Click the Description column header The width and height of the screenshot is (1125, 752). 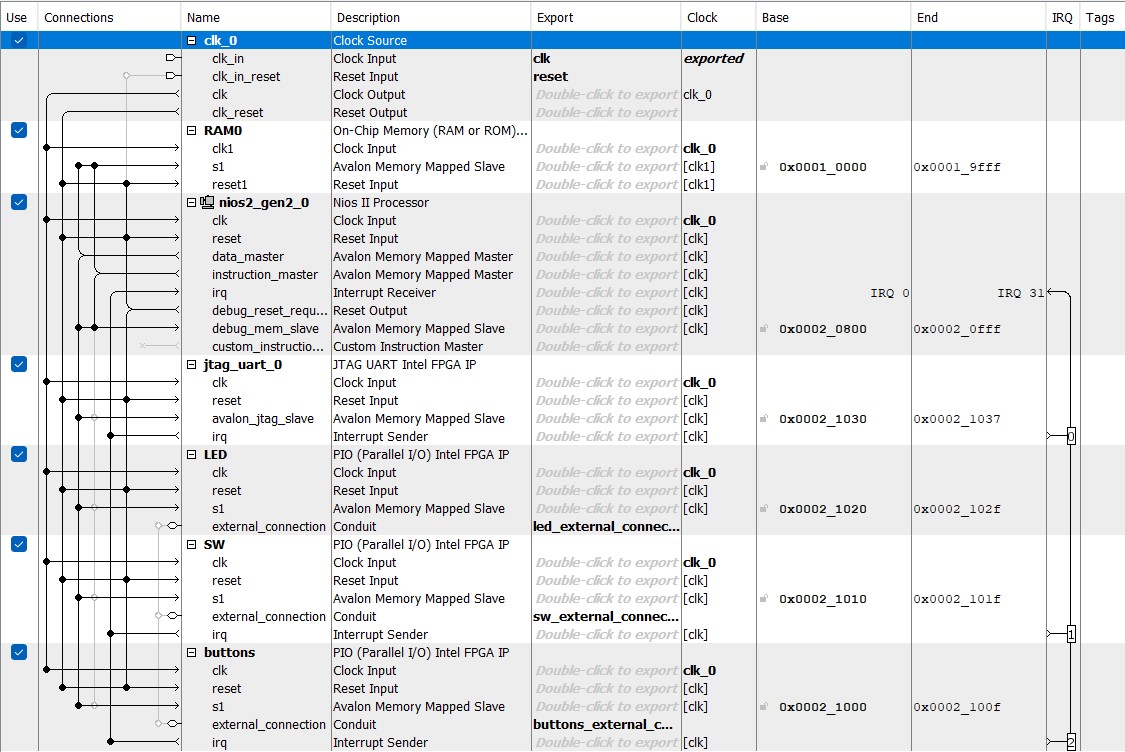(x=430, y=17)
